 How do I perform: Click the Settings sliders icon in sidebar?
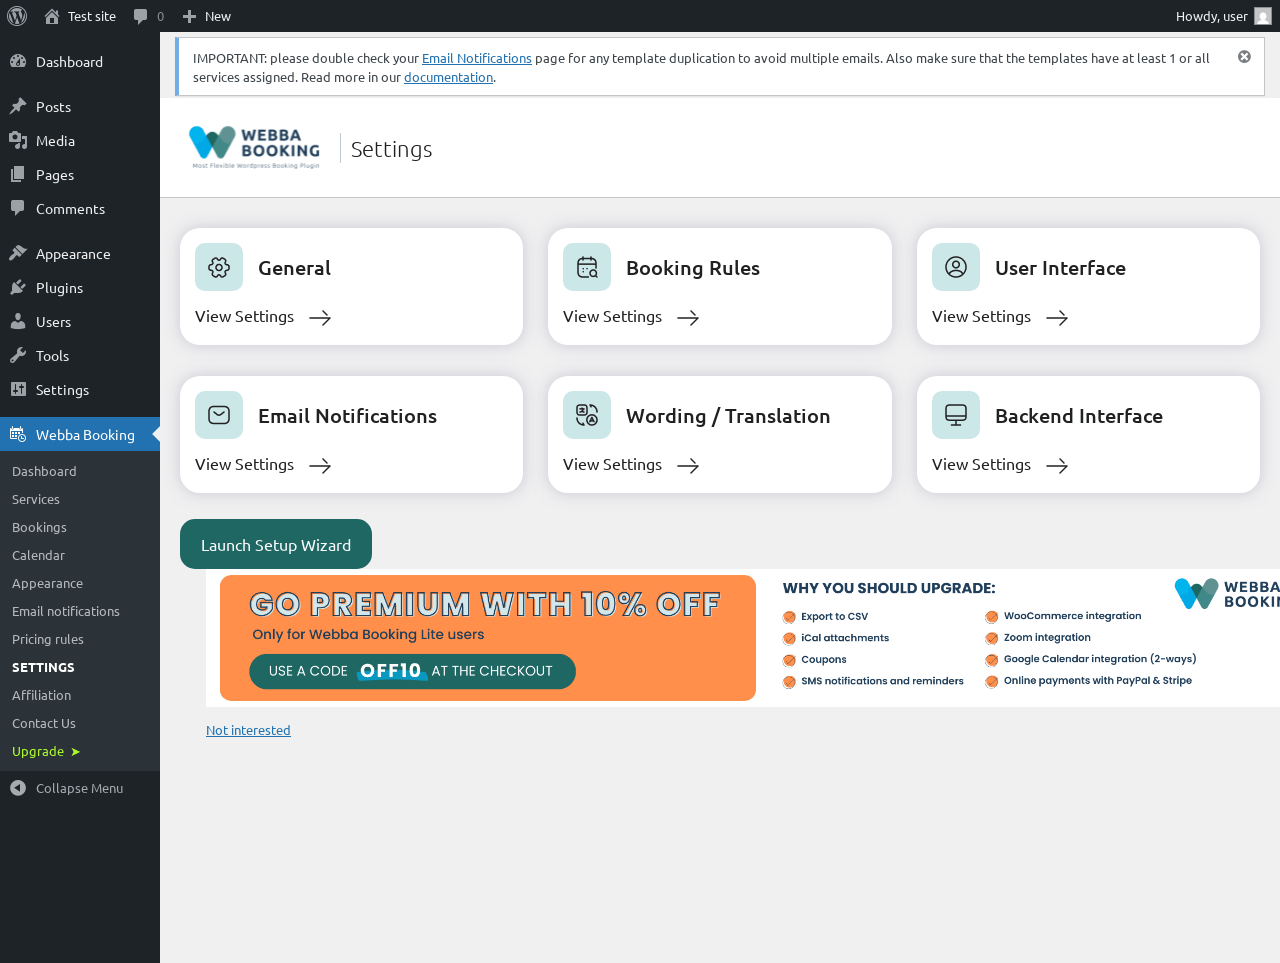18,389
